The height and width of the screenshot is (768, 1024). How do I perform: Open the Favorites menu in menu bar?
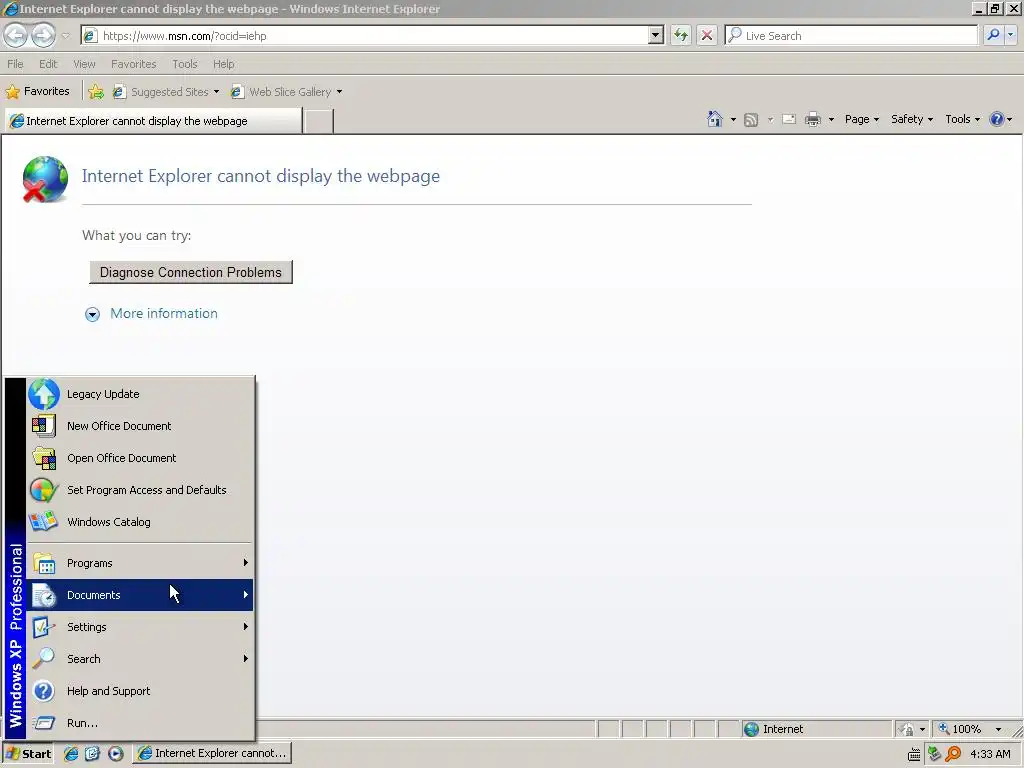point(133,64)
